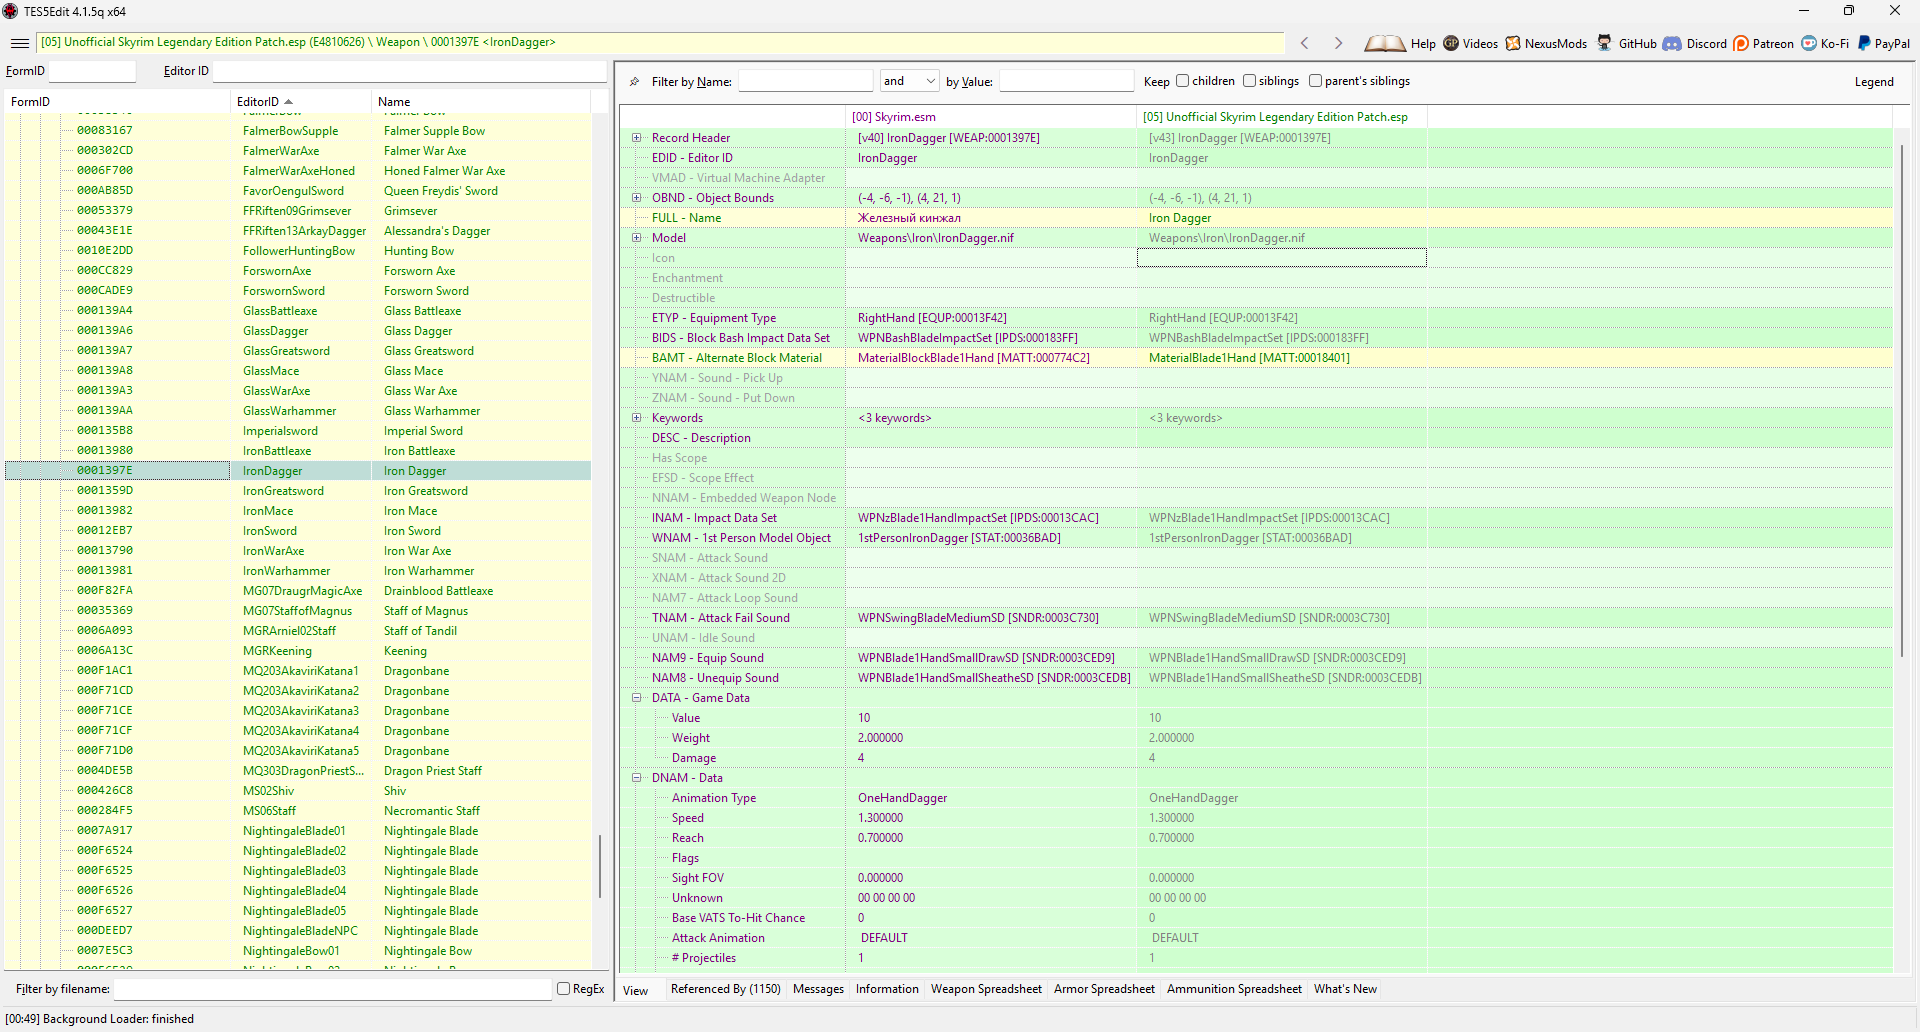The width and height of the screenshot is (1920, 1032).
Task: Open the NexusMods icon link
Action: pyautogui.click(x=1513, y=43)
